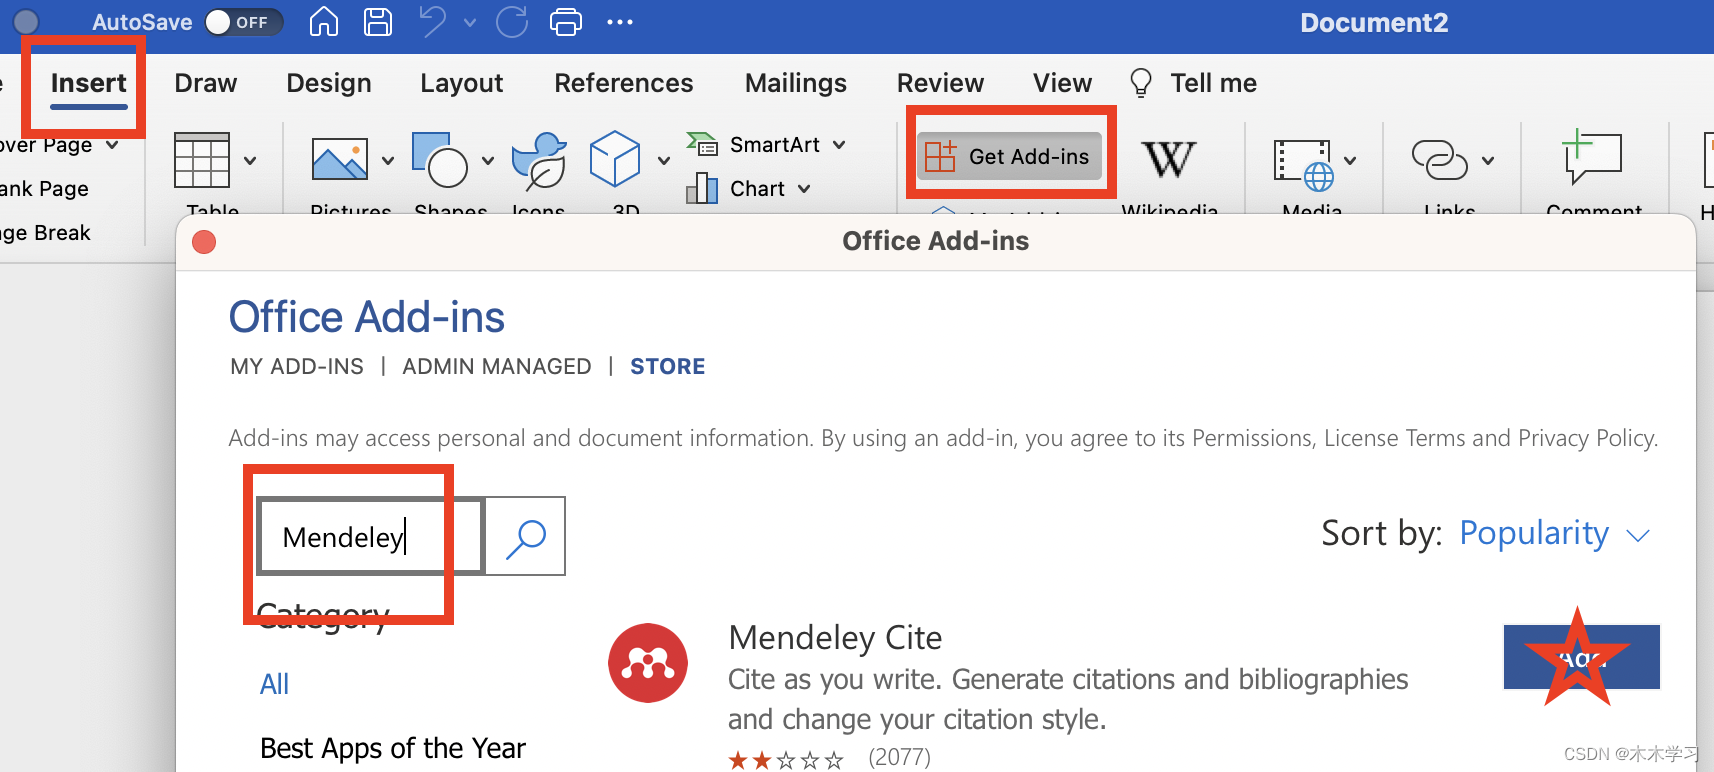
Task: Switch to the Design tab
Action: coord(329,83)
